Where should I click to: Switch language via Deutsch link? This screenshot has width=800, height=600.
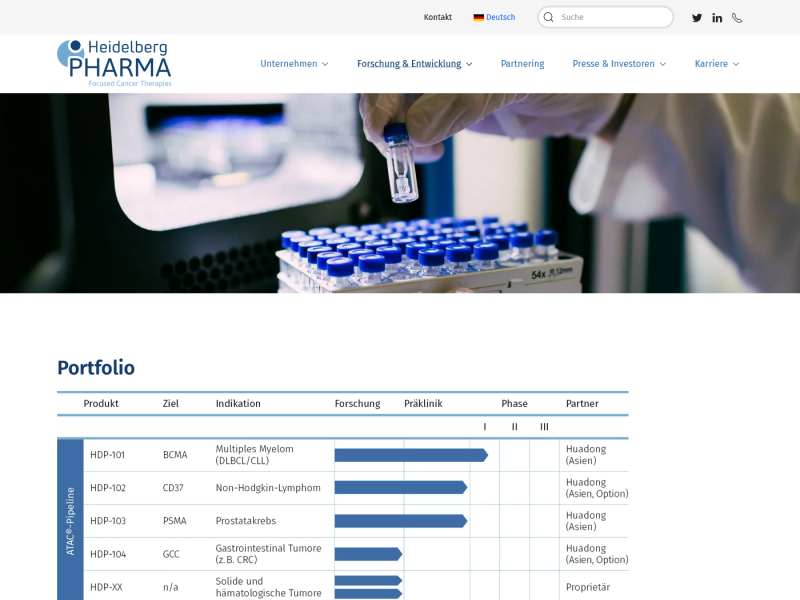pos(501,17)
